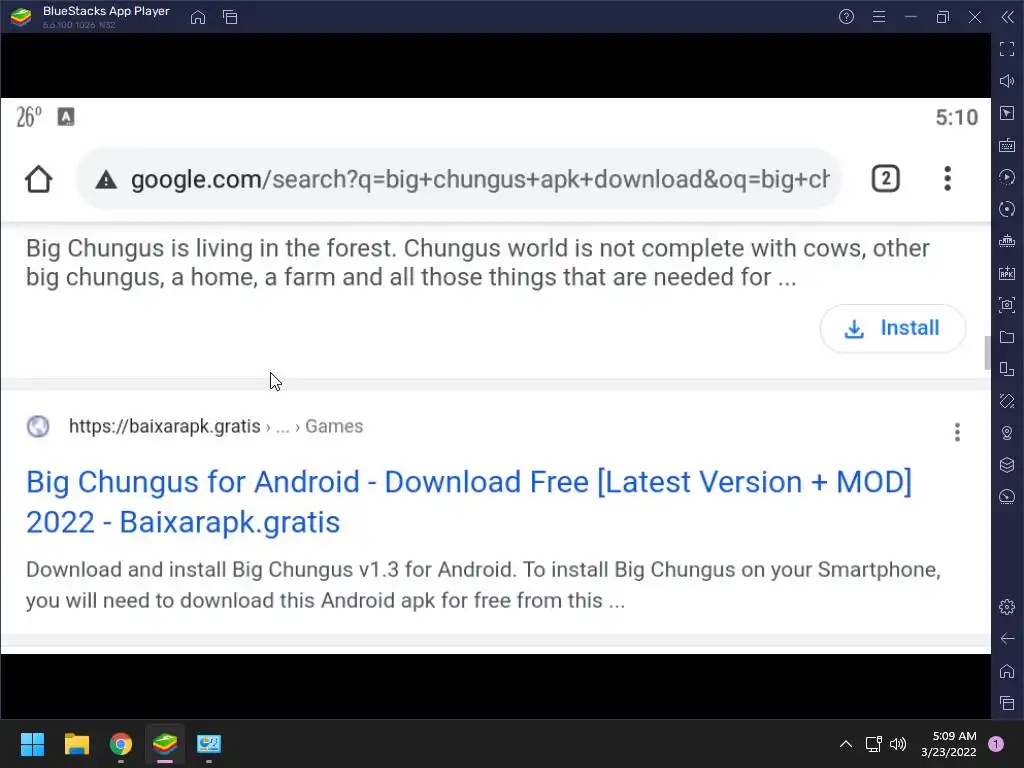This screenshot has height=768, width=1024.
Task: Click the Install button
Action: tap(893, 328)
